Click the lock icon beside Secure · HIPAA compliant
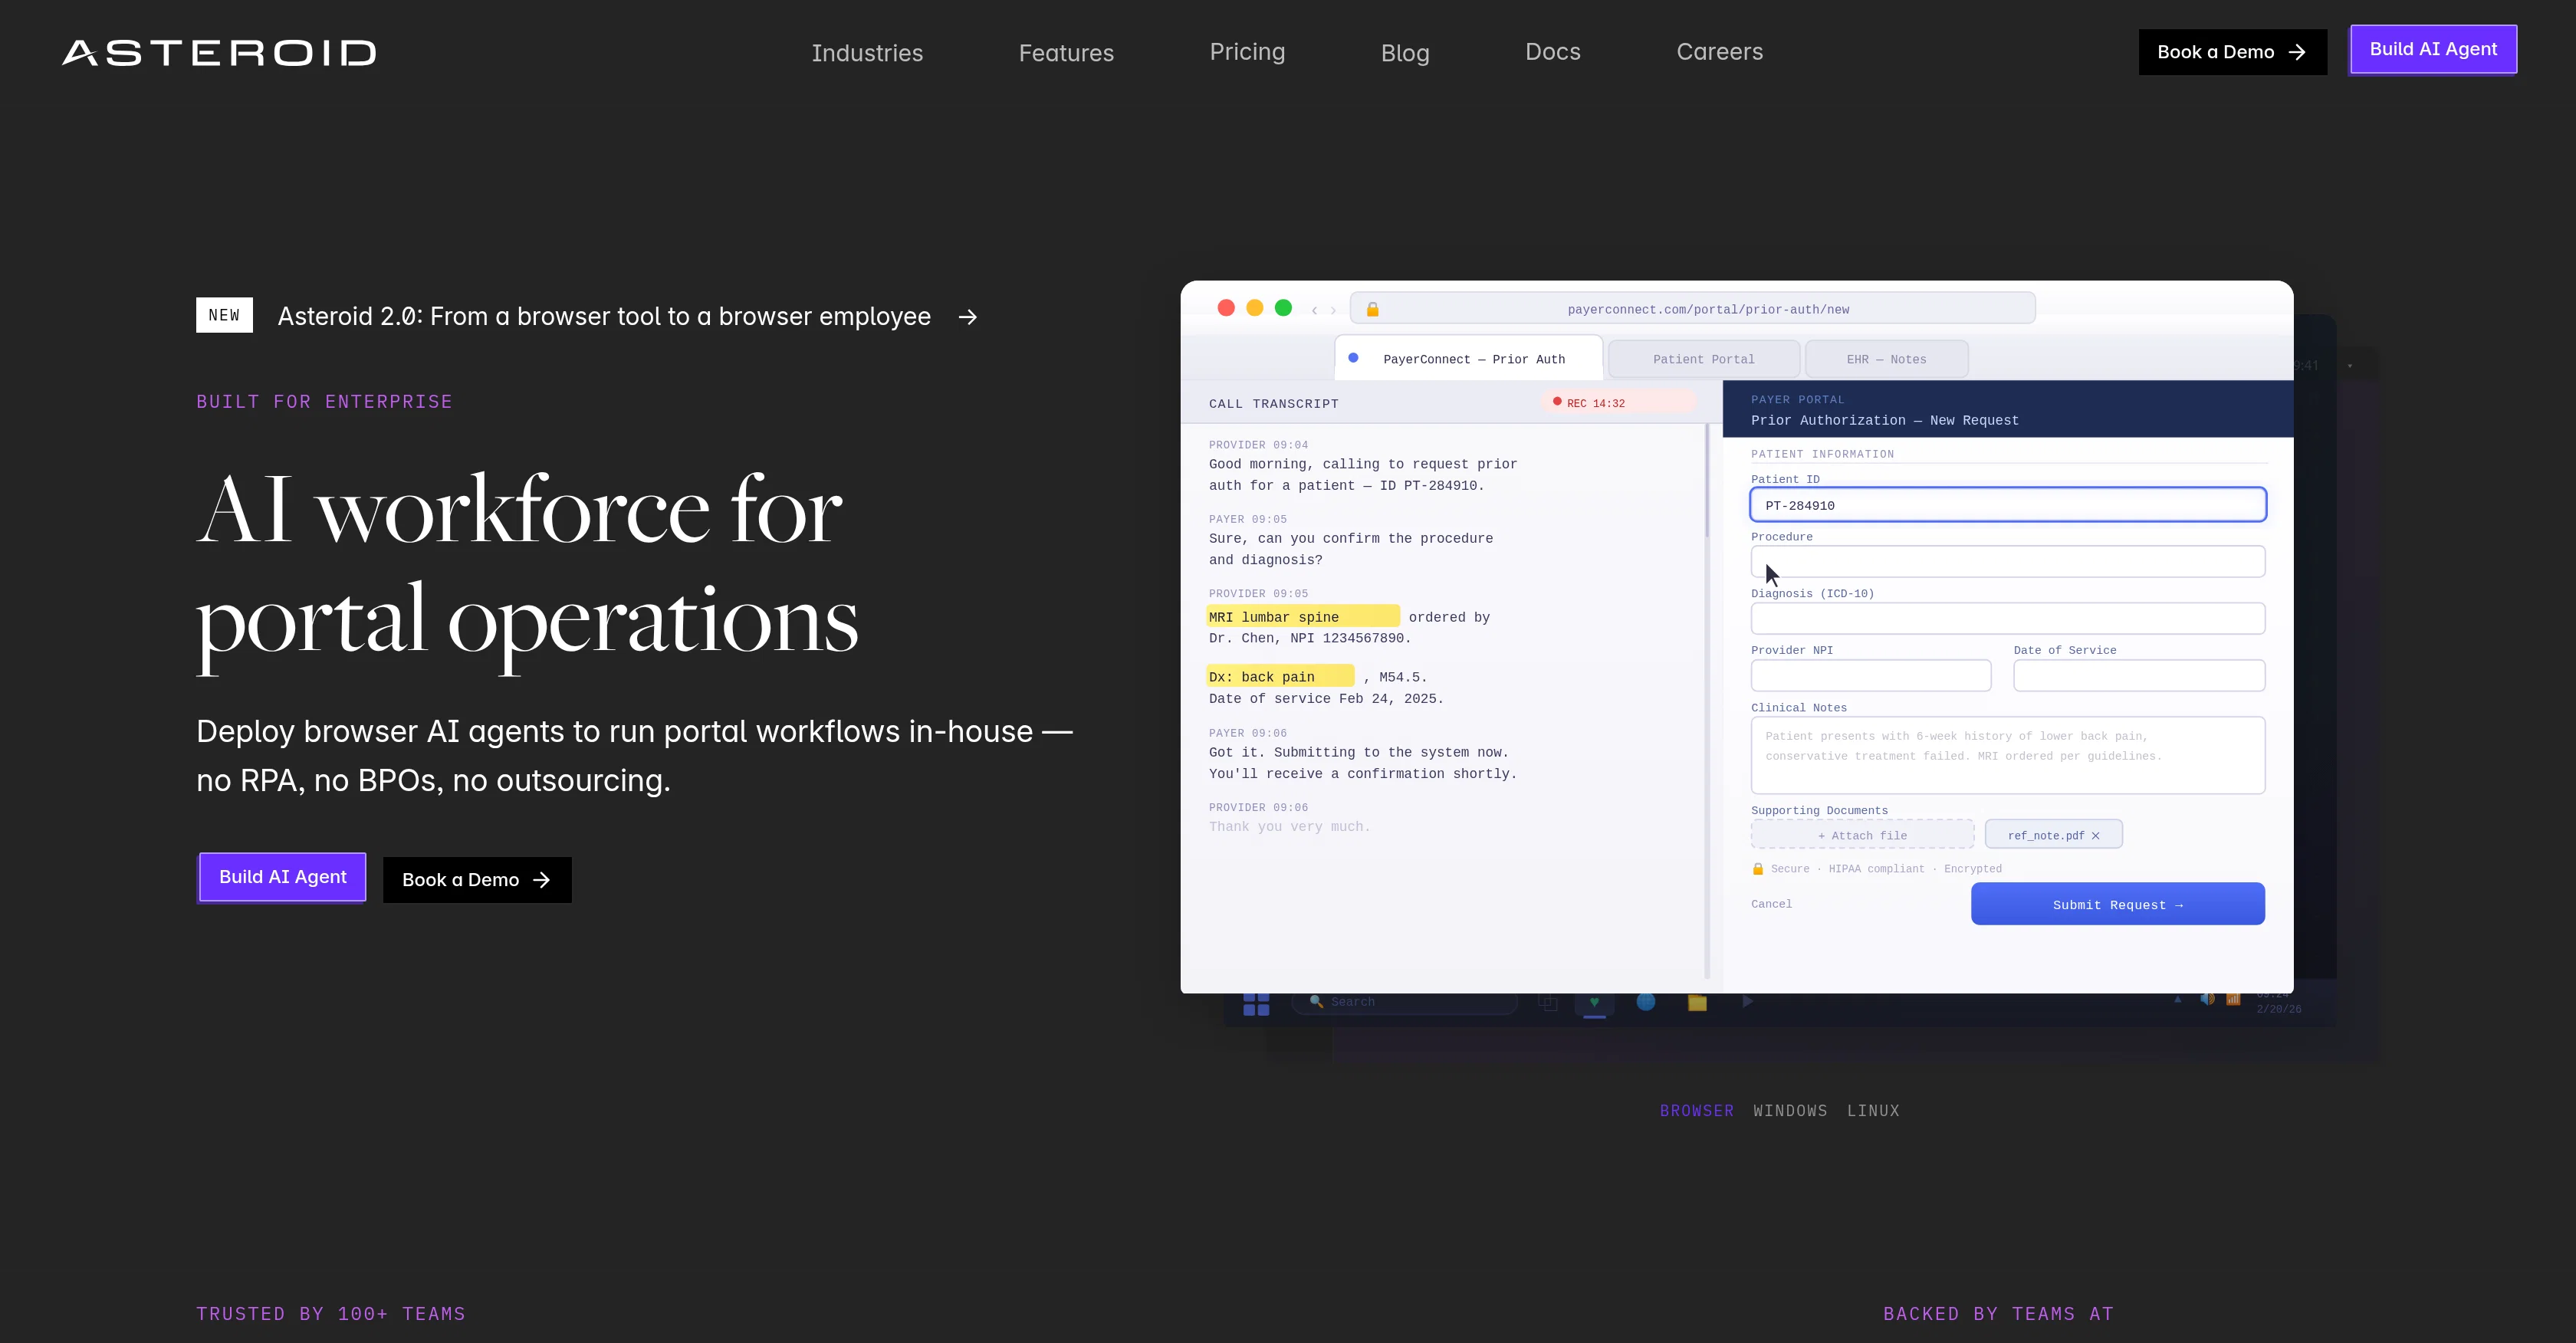Viewport: 2576px width, 1343px height. click(1758, 869)
